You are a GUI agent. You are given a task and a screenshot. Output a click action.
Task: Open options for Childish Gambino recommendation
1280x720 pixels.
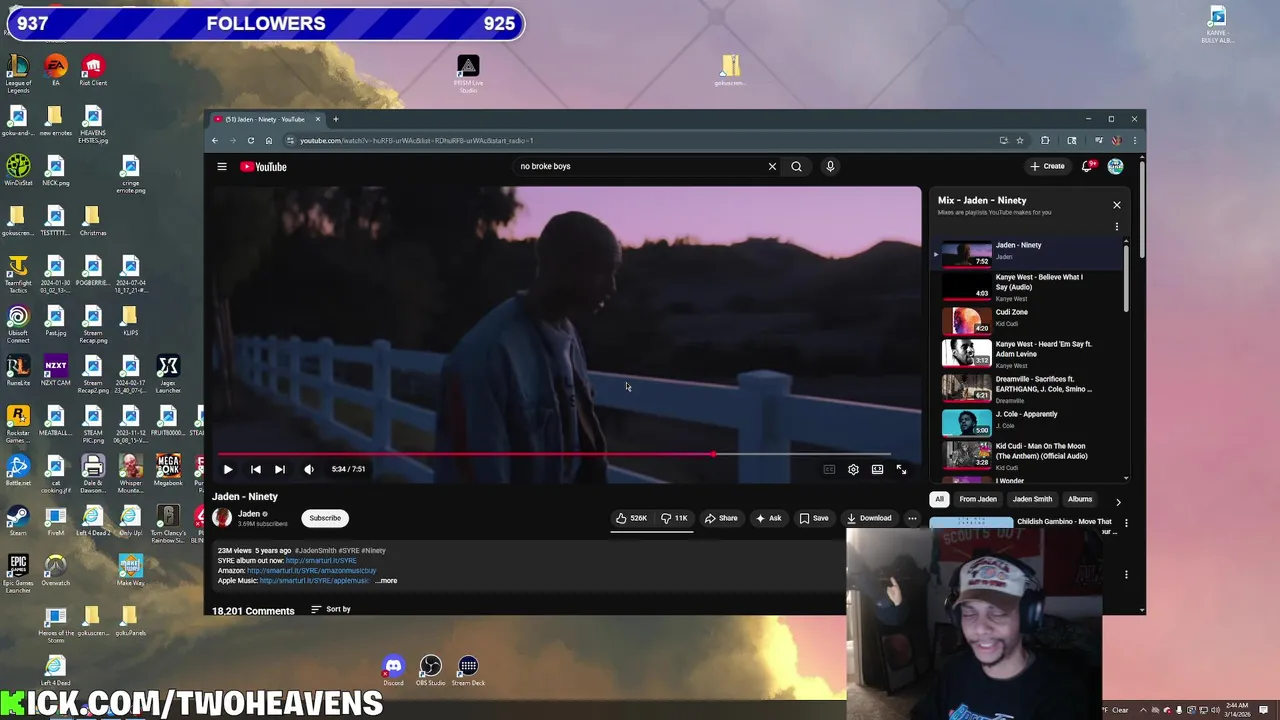1126,523
